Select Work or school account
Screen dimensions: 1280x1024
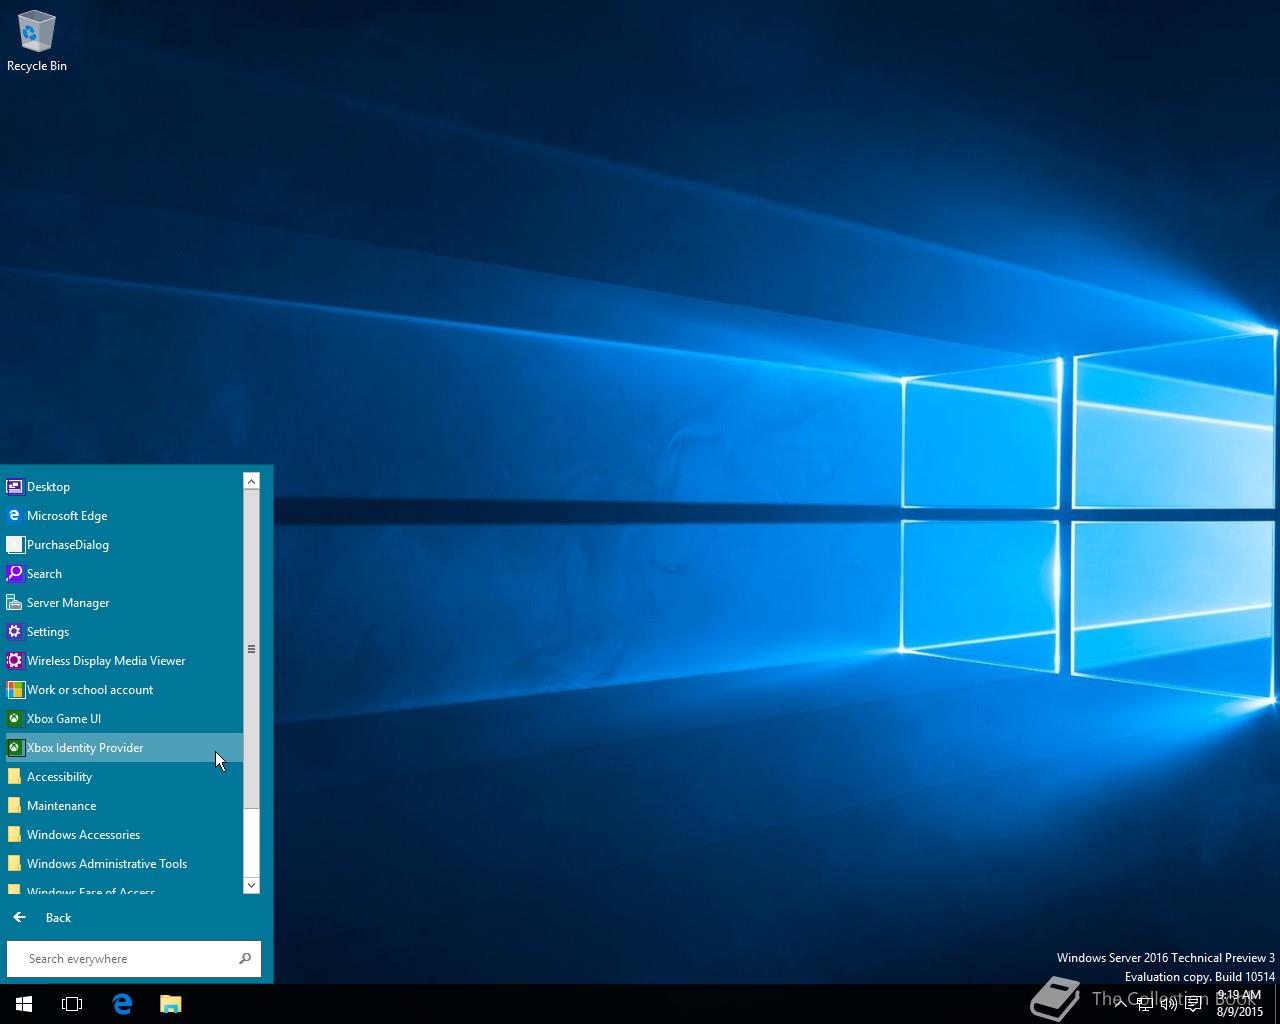point(124,690)
